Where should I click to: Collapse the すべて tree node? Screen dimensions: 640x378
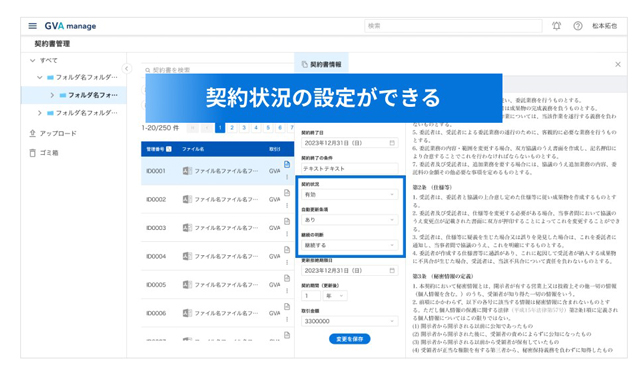click(x=33, y=60)
